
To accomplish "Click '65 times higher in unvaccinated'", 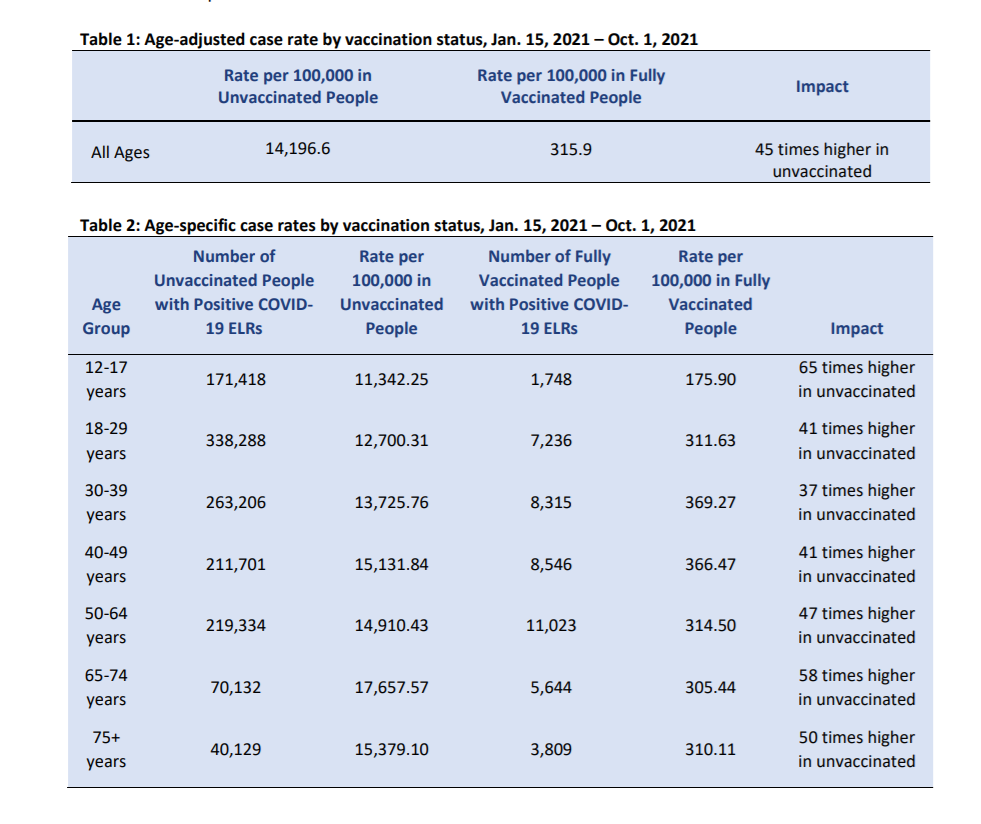I will point(856,379).
